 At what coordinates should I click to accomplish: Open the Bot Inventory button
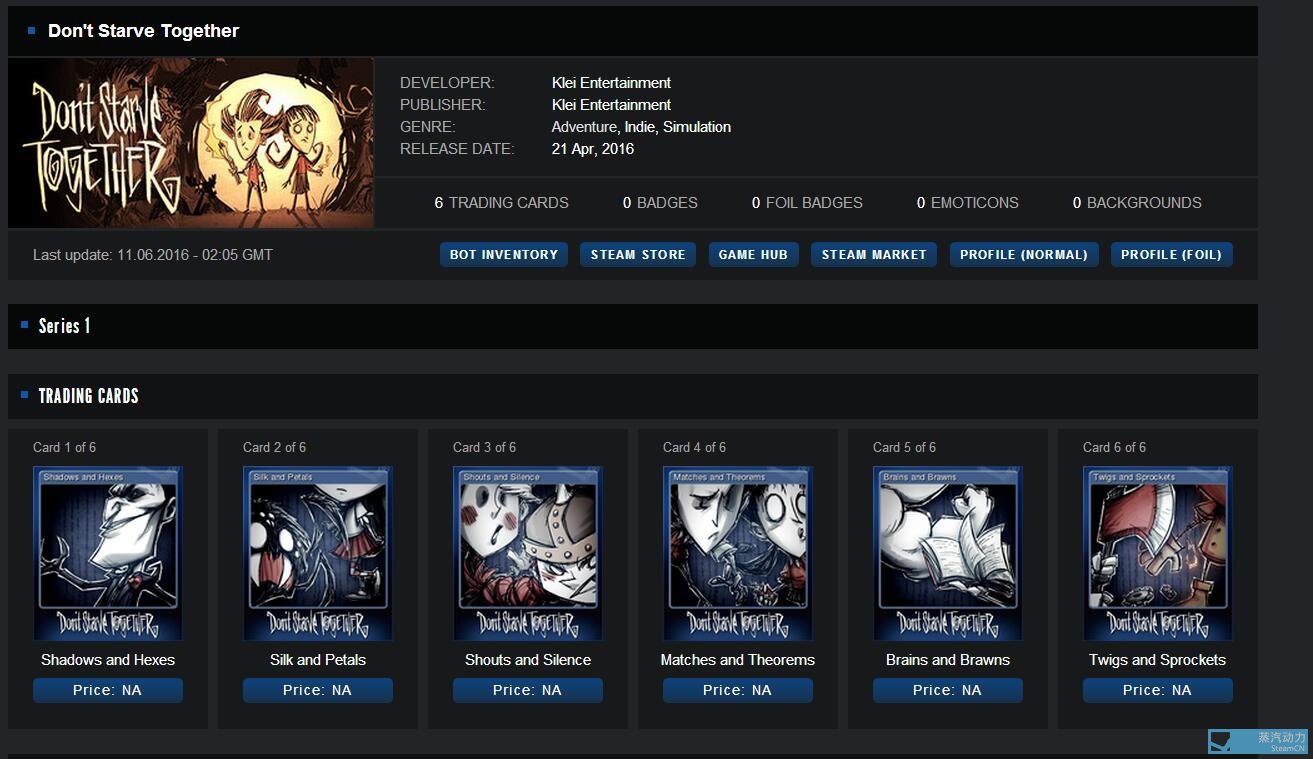tap(504, 255)
